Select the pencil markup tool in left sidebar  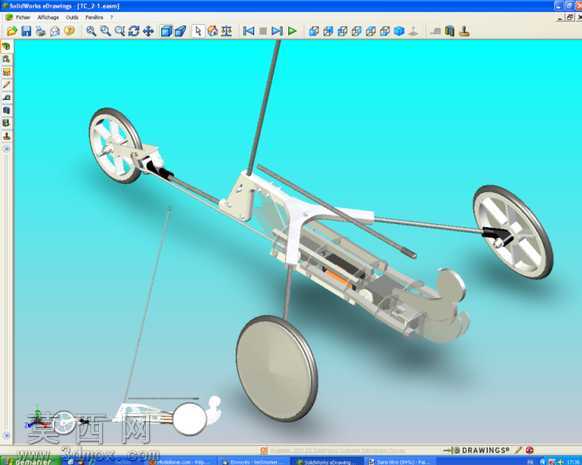pos(6,85)
